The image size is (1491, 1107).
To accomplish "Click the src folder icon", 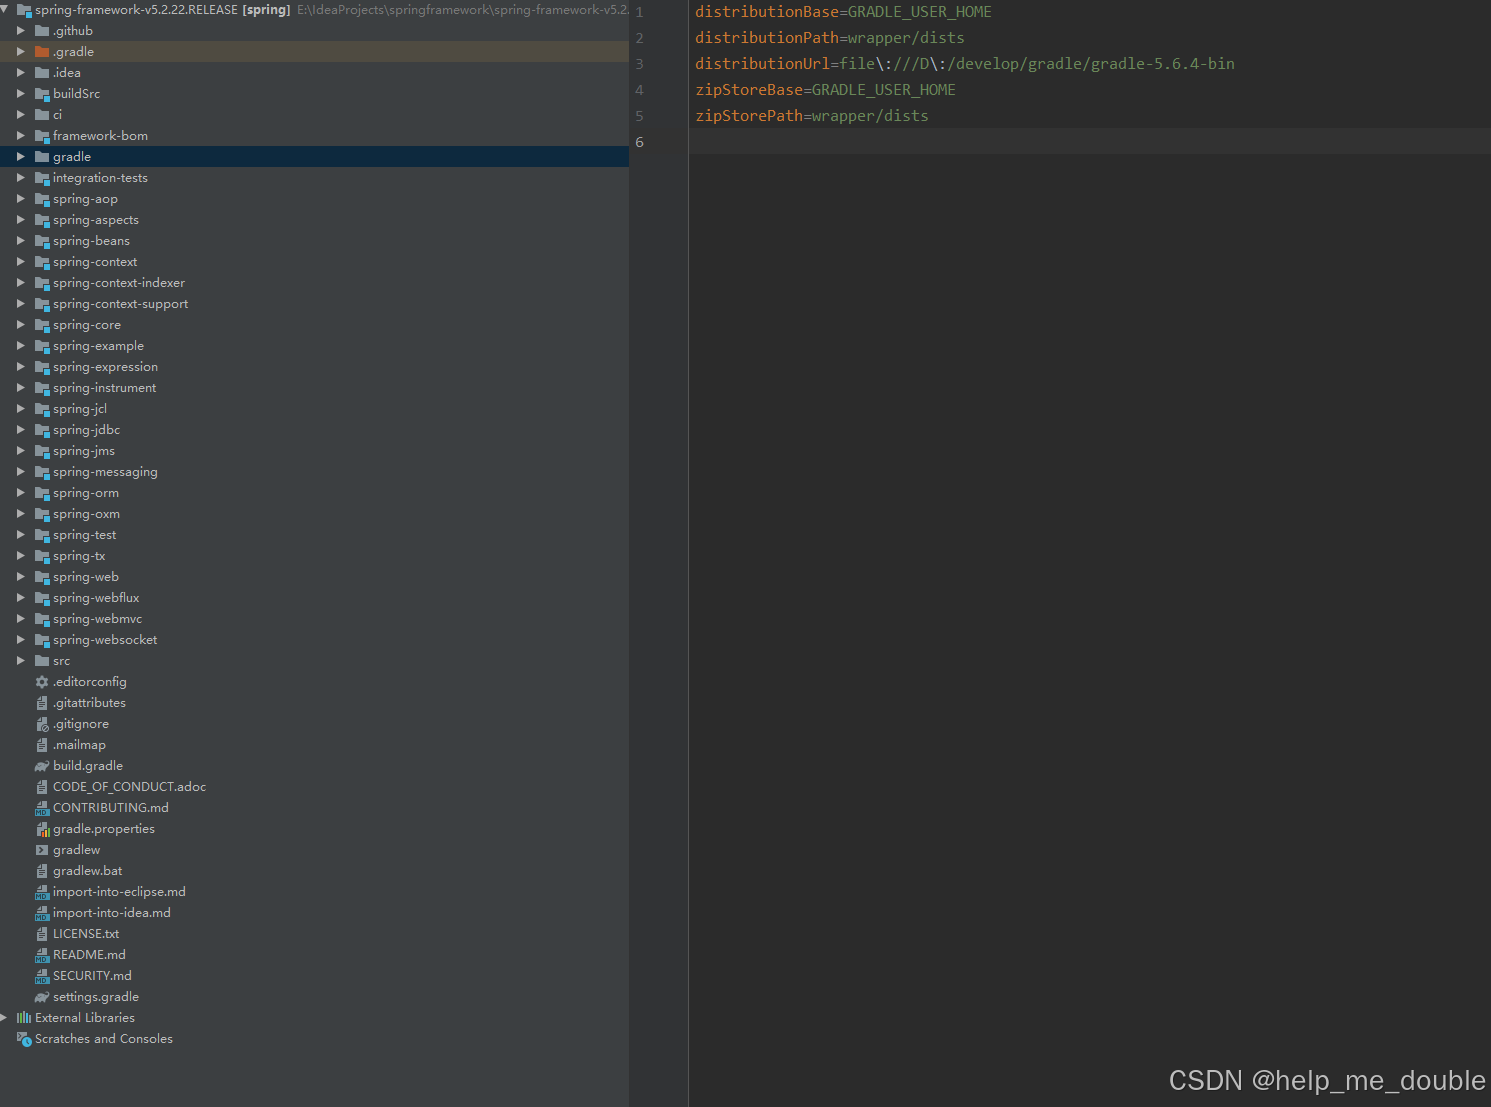I will pyautogui.click(x=42, y=661).
